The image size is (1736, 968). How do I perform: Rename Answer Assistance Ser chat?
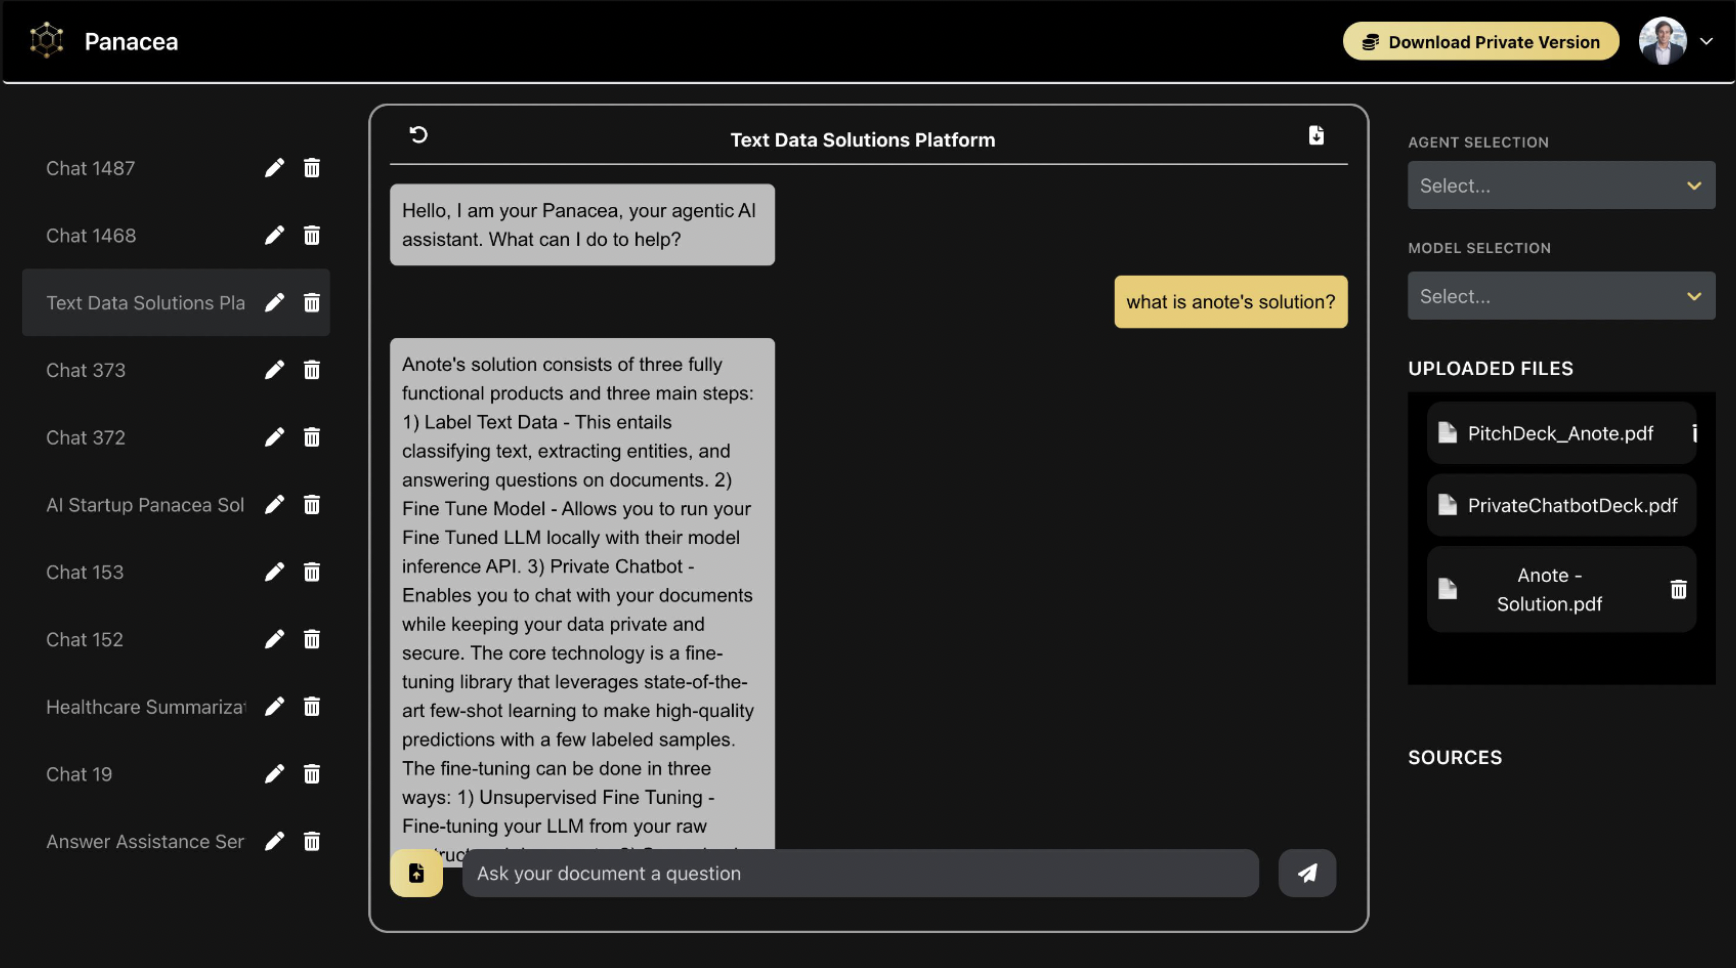tap(274, 841)
